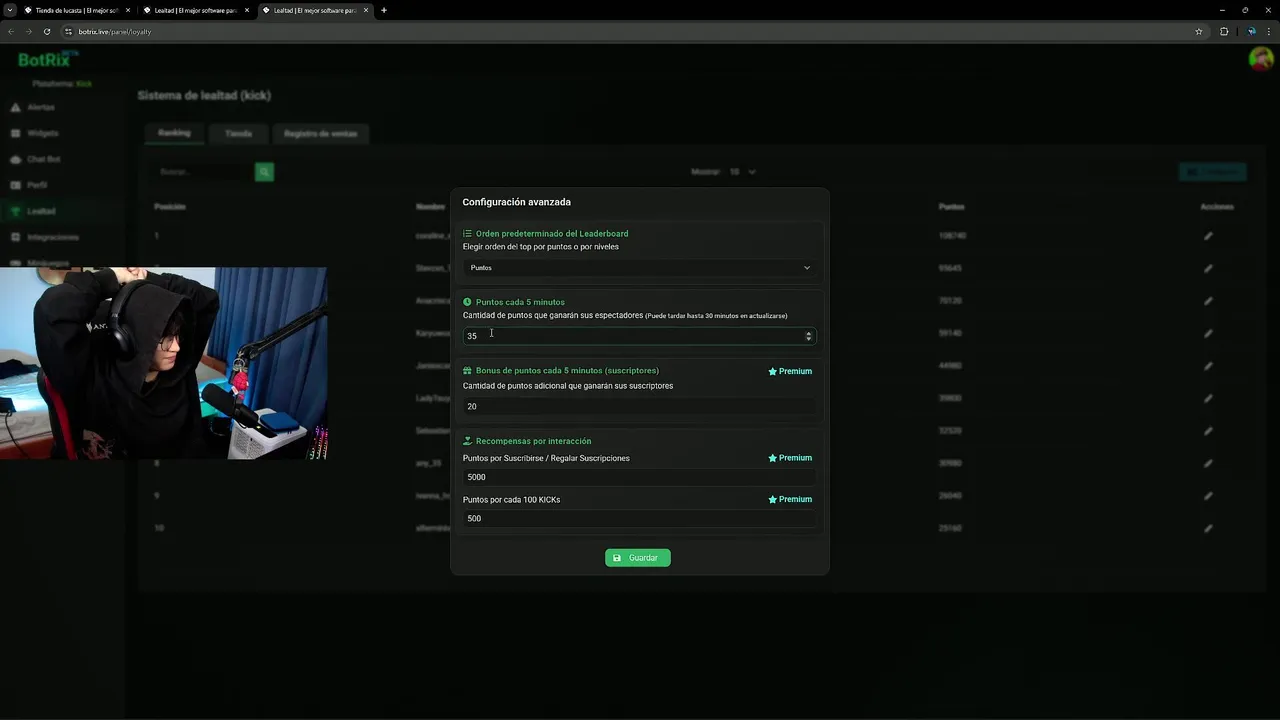This screenshot has height=720, width=1280.
Task: Click the stepper arrows on the 35 field
Action: (x=809, y=336)
